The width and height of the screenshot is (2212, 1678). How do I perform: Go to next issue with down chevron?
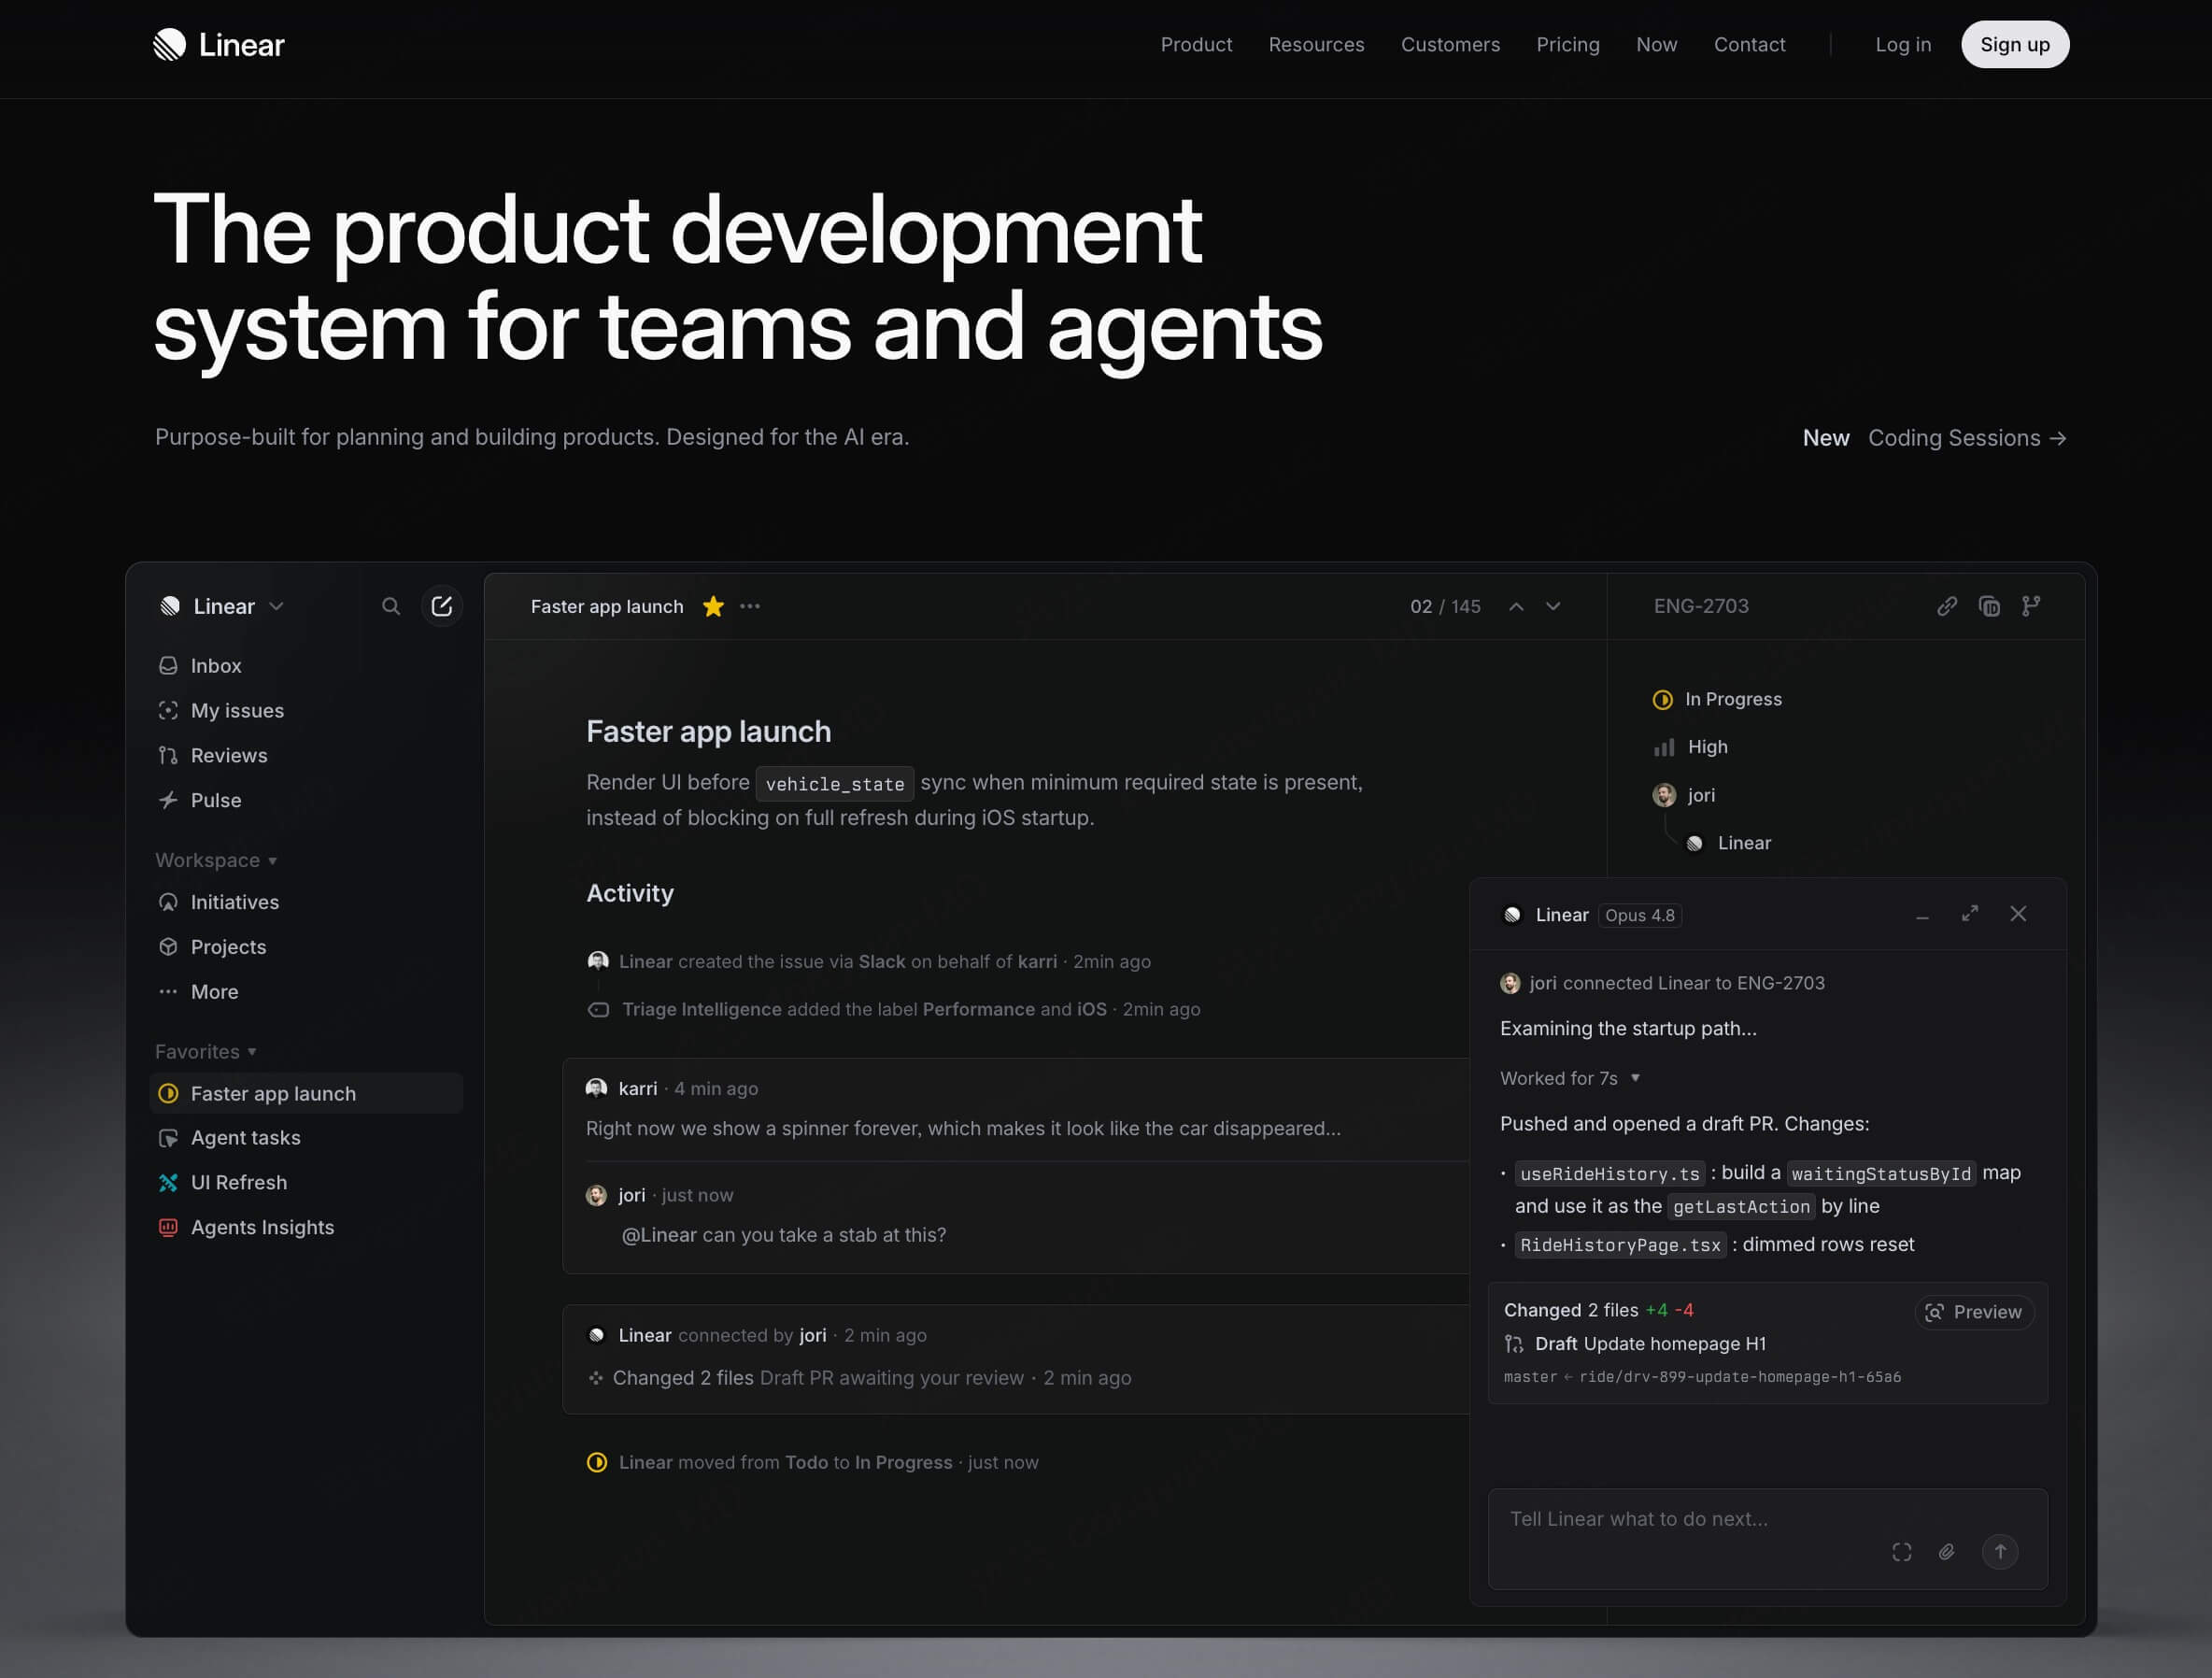point(1553,606)
